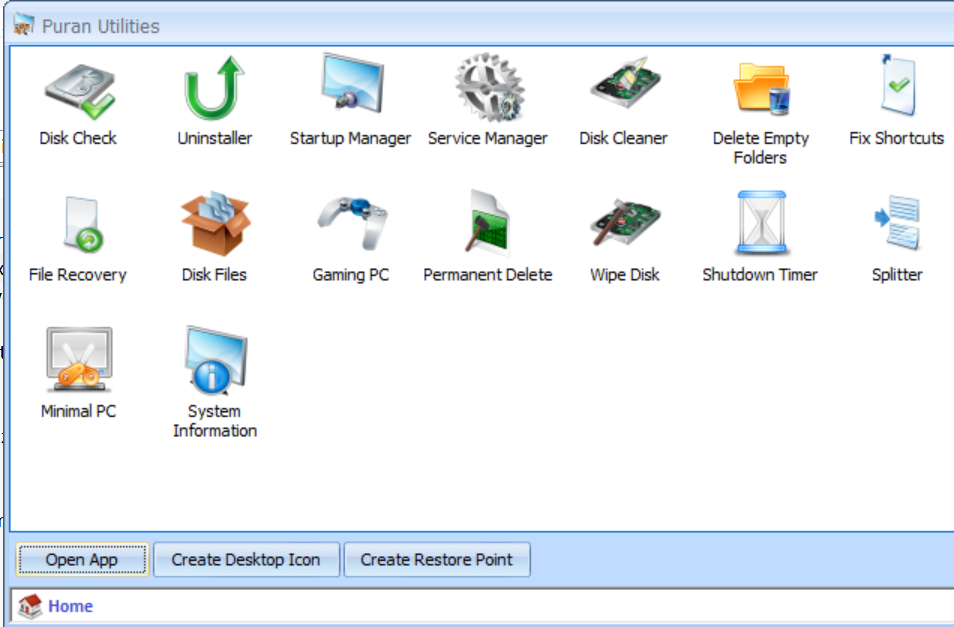Go to the Home section
The height and width of the screenshot is (627, 954).
click(69, 606)
